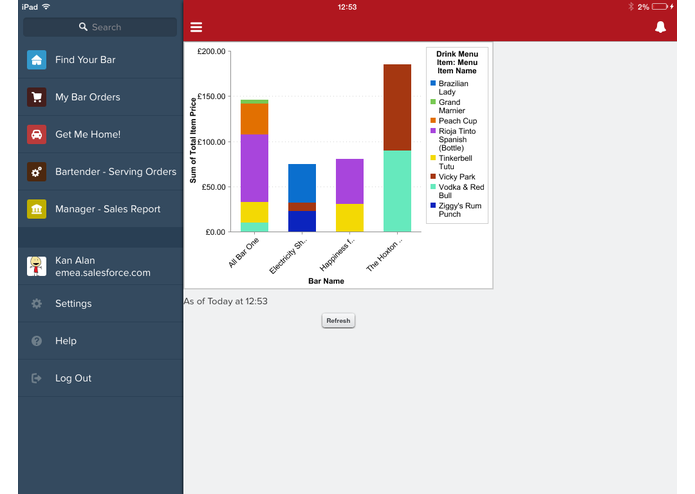Click the £100.00 axis value
Viewport: 695px width, 494px height.
pyautogui.click(x=211, y=142)
